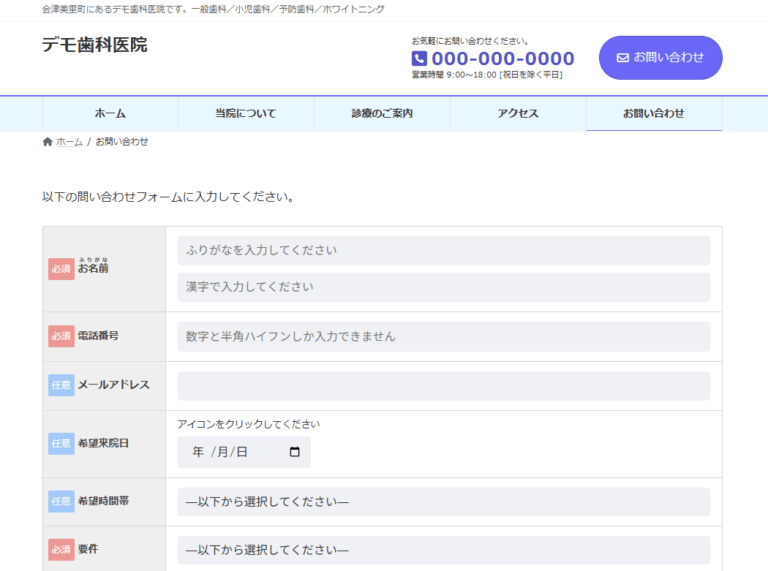Select アクセス in the navigation bar
This screenshot has width=768, height=571.
(x=518, y=114)
